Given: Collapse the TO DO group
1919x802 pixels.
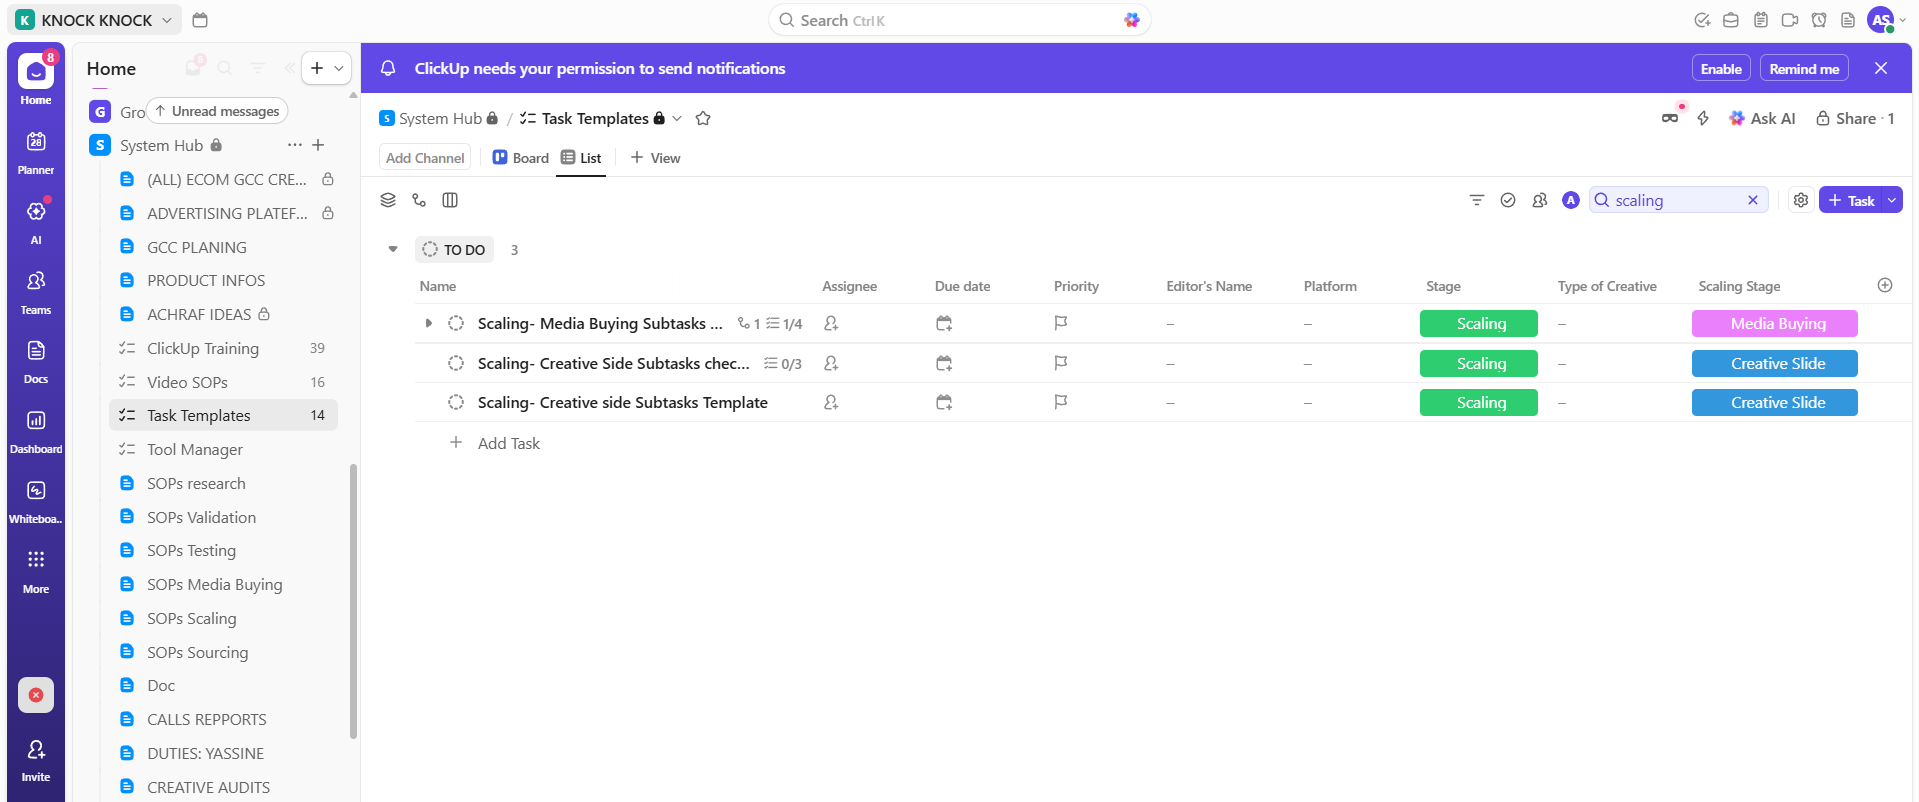Looking at the screenshot, I should 393,249.
